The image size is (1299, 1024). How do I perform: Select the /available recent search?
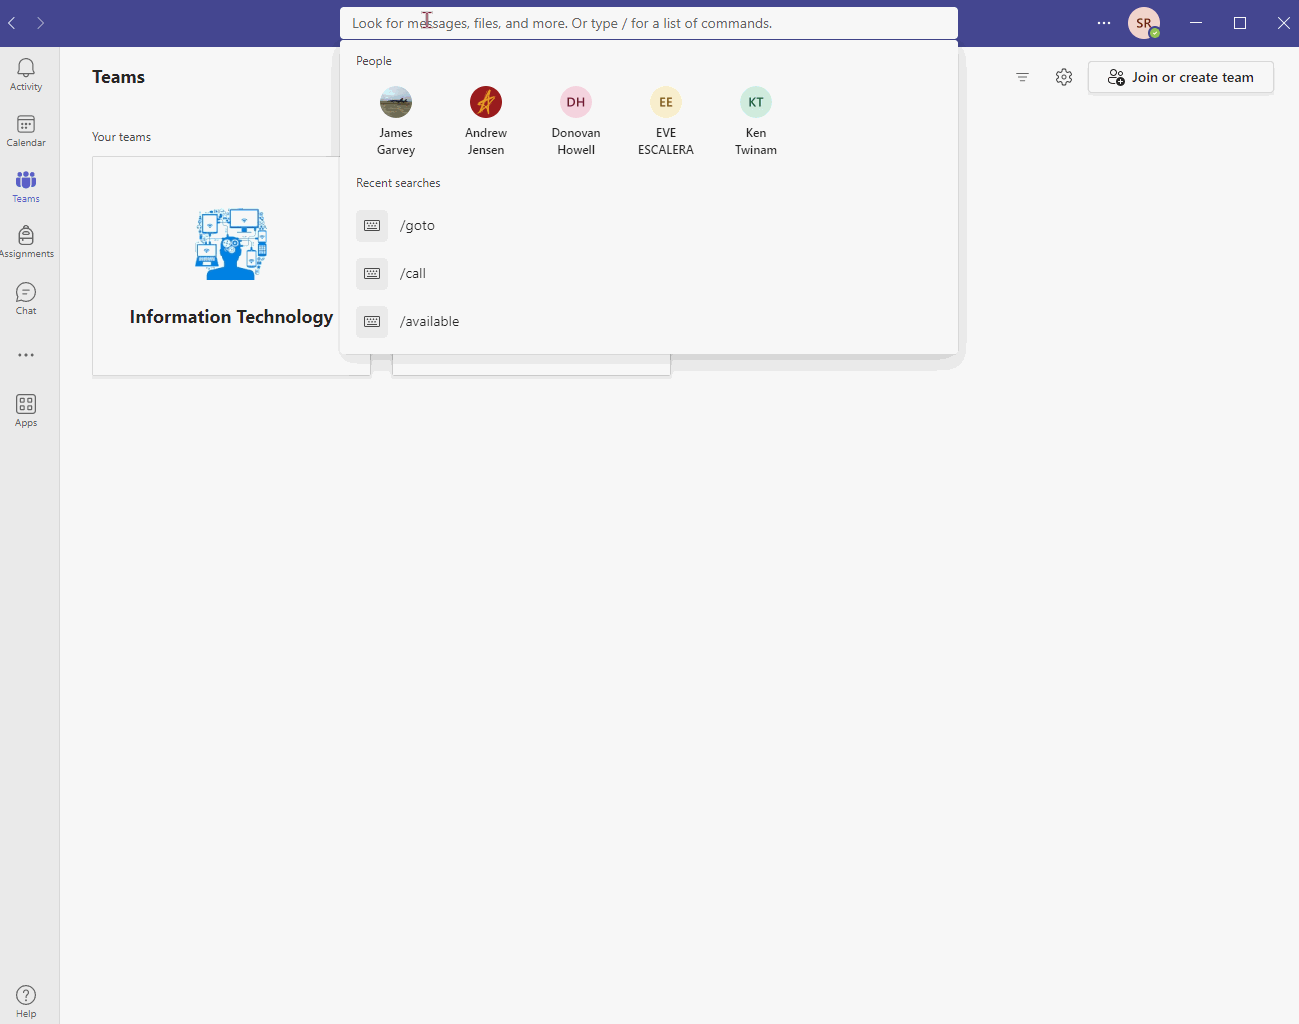649,322
